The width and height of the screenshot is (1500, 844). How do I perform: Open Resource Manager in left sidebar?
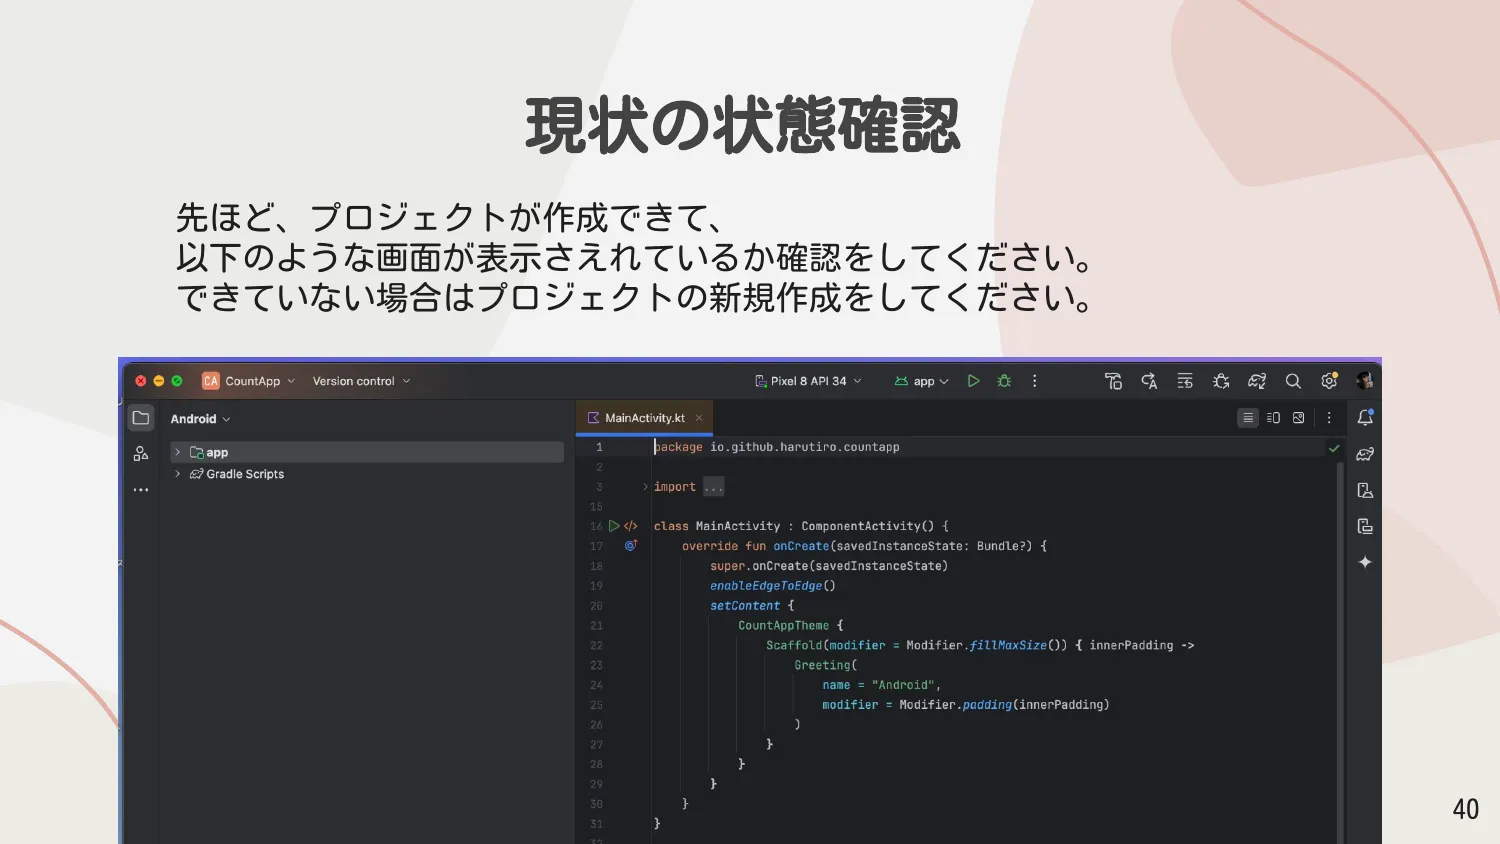point(141,454)
